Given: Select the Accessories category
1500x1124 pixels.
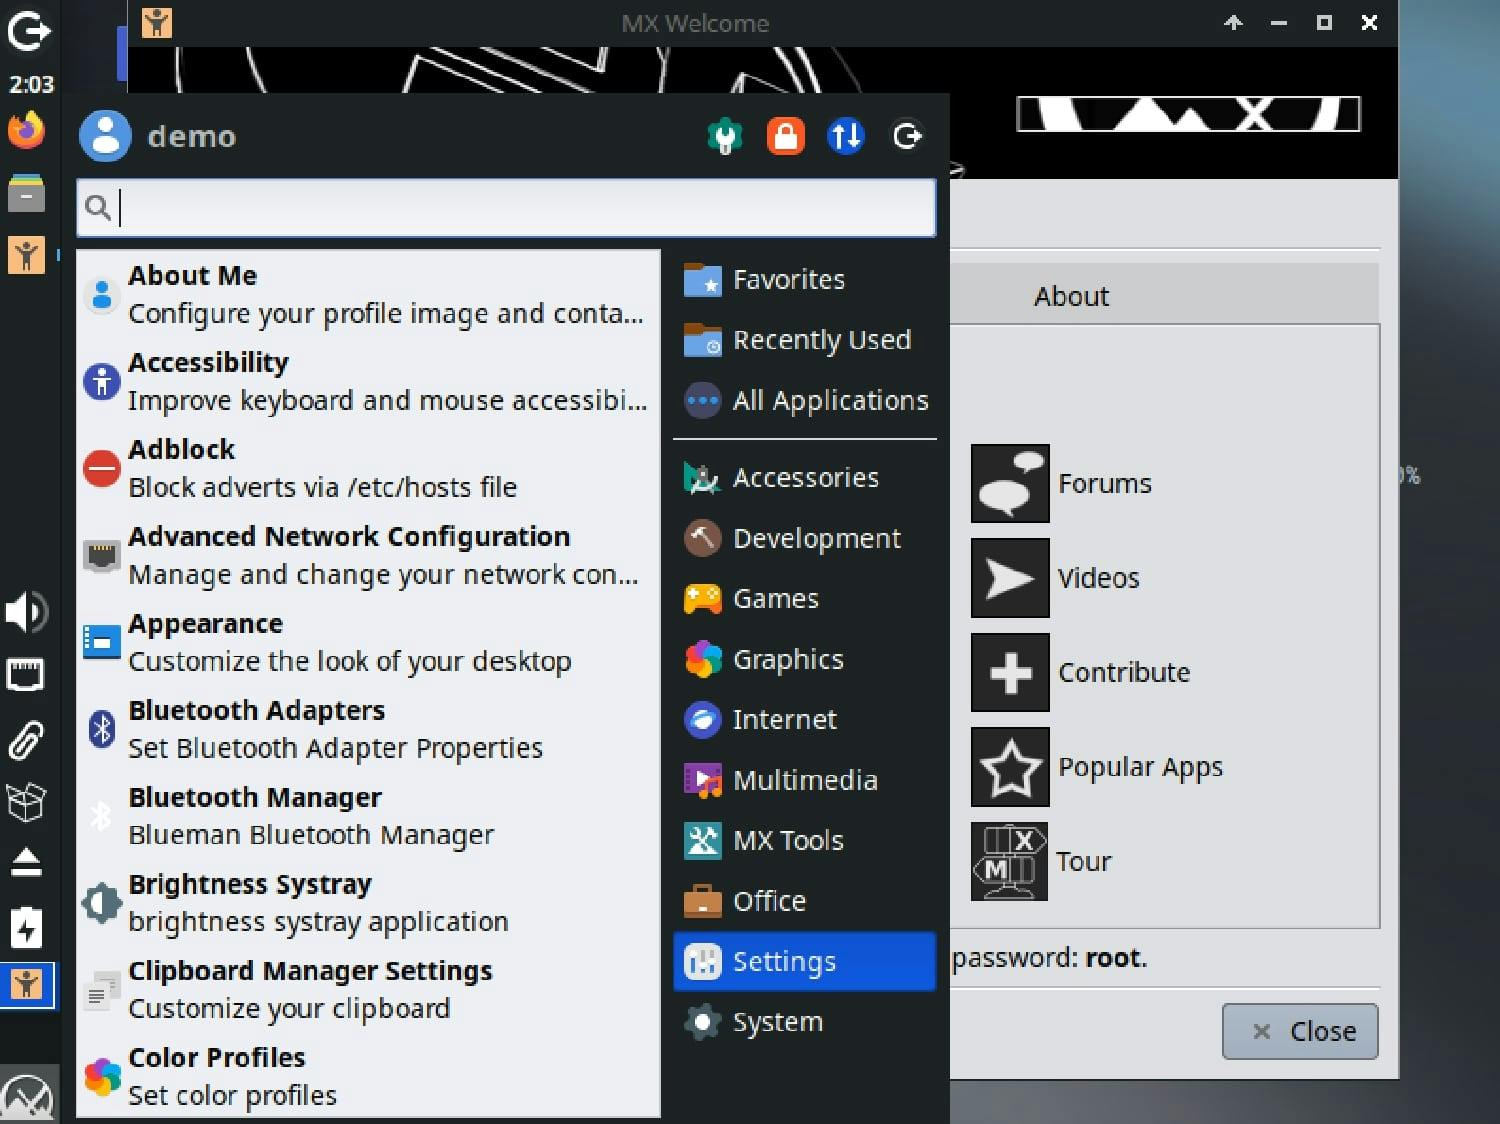Looking at the screenshot, I should [805, 478].
